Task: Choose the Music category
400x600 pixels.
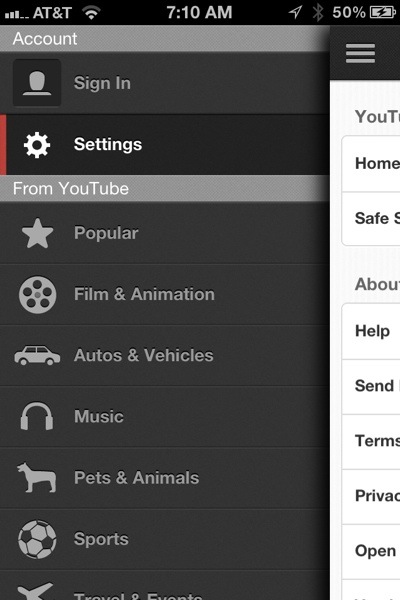Action: click(165, 417)
